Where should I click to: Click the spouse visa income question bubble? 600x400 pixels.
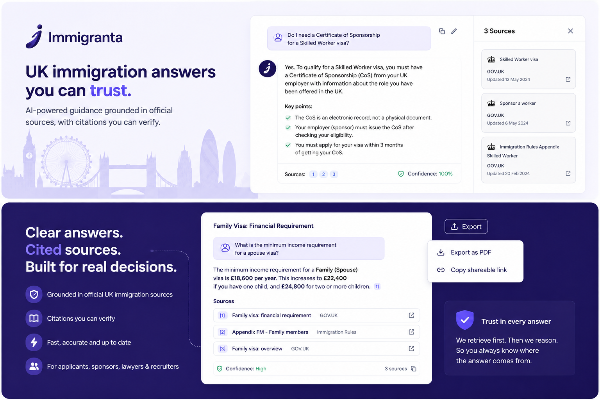pyautogui.click(x=299, y=249)
